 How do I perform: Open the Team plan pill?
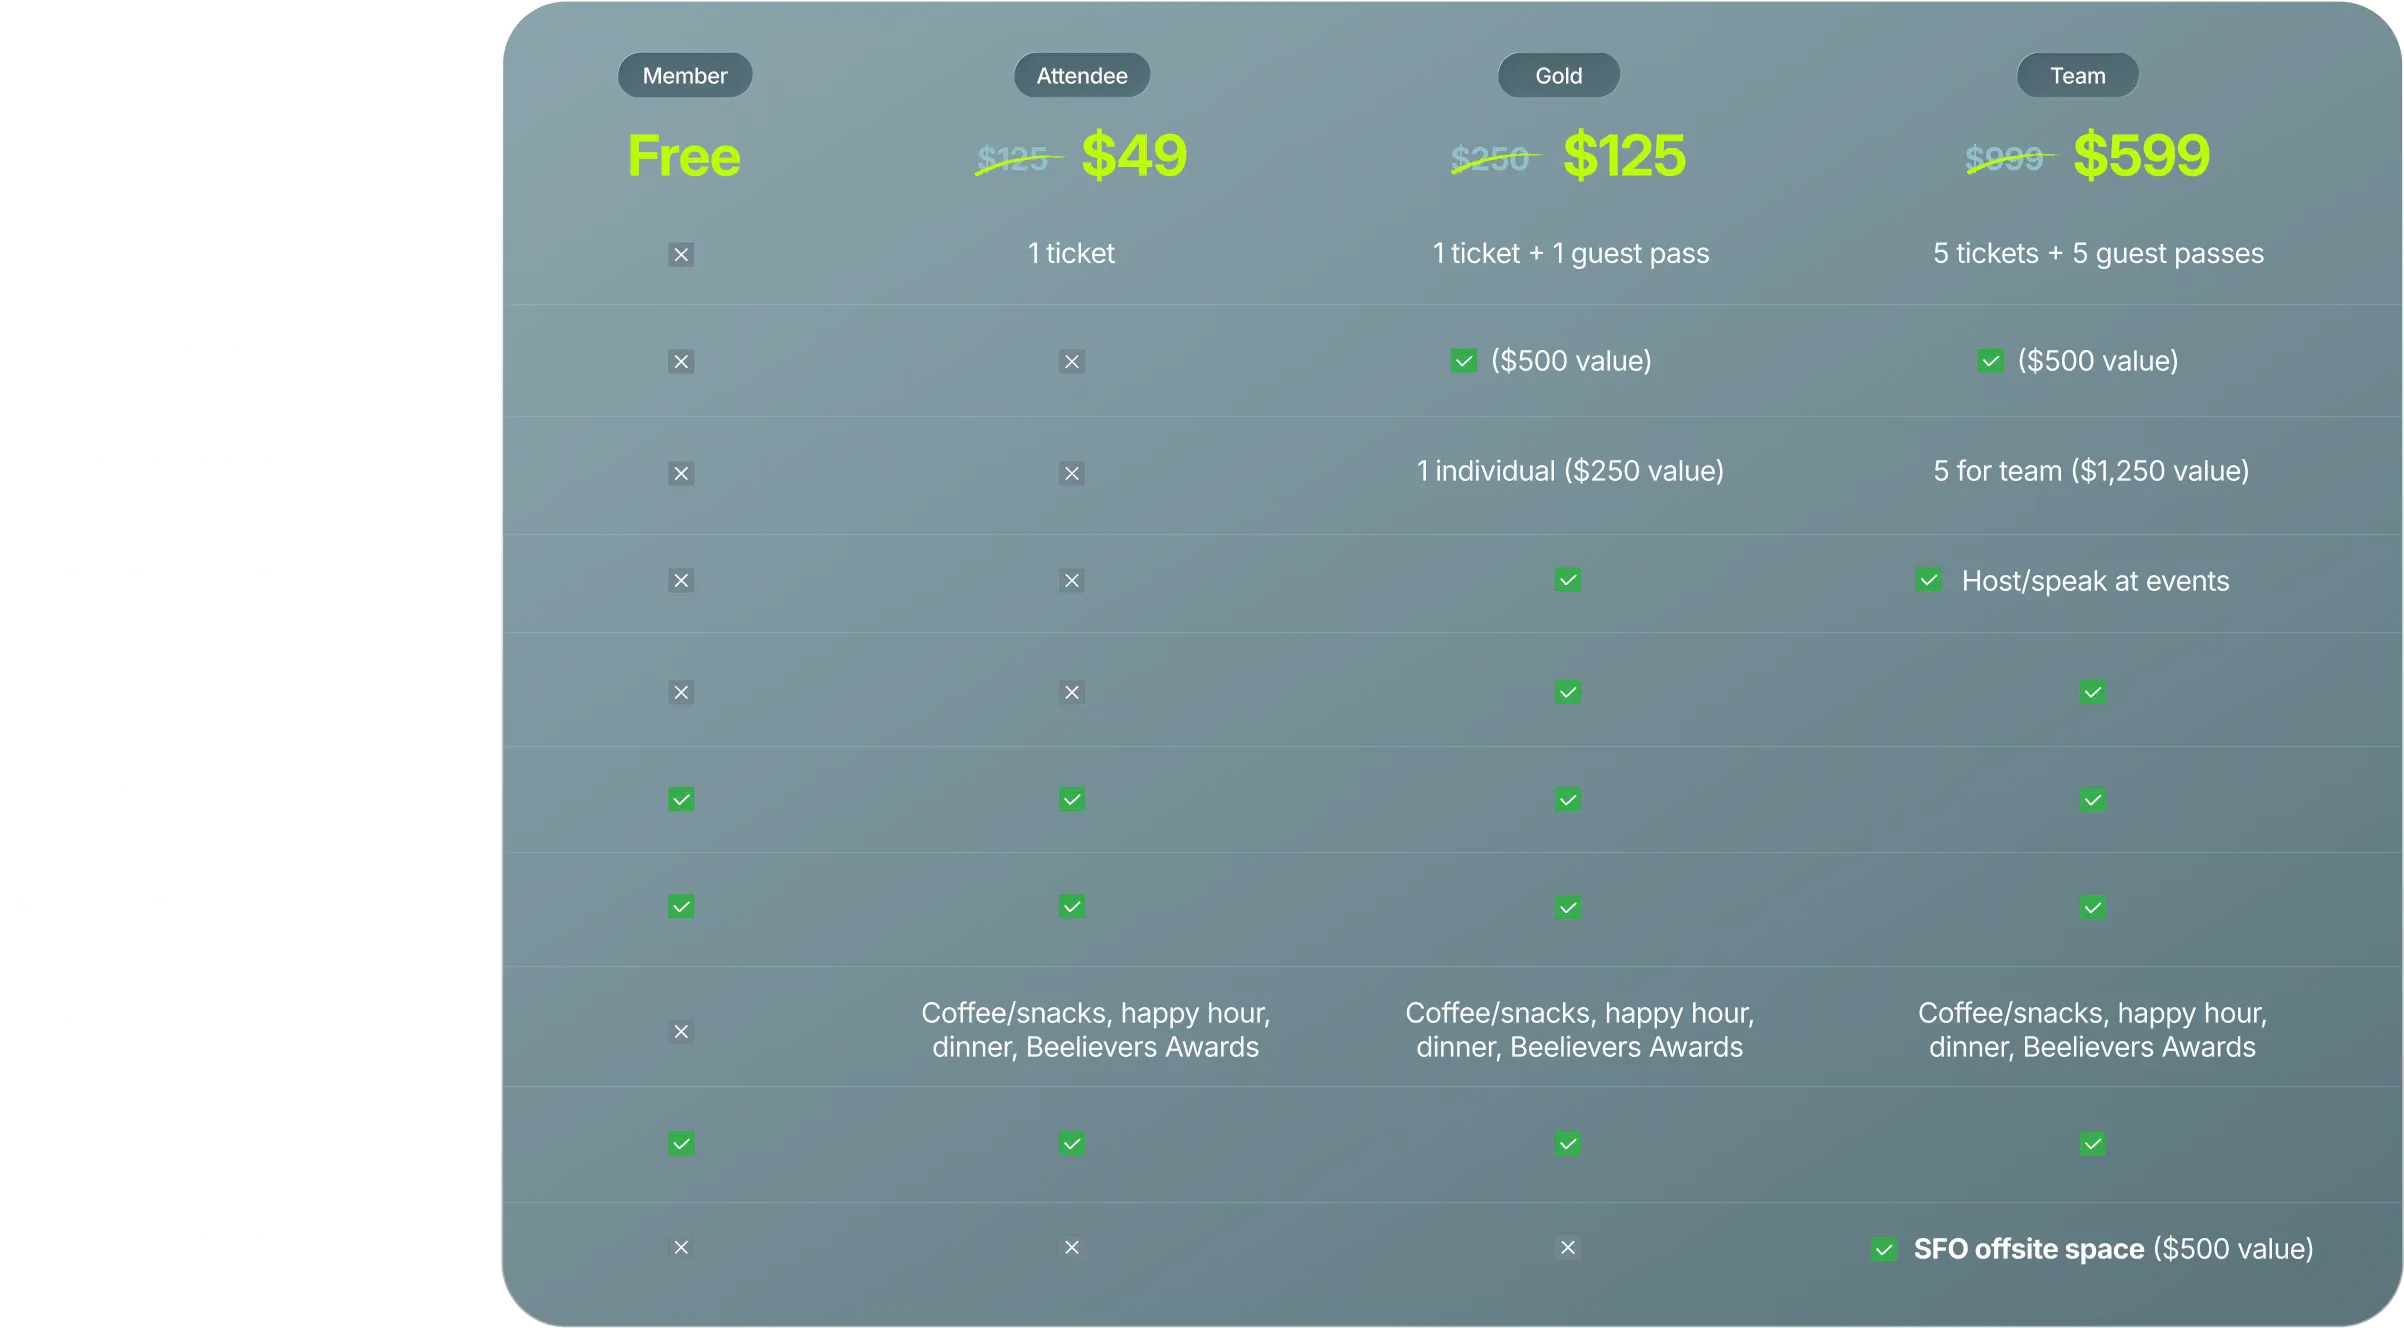(x=2077, y=76)
